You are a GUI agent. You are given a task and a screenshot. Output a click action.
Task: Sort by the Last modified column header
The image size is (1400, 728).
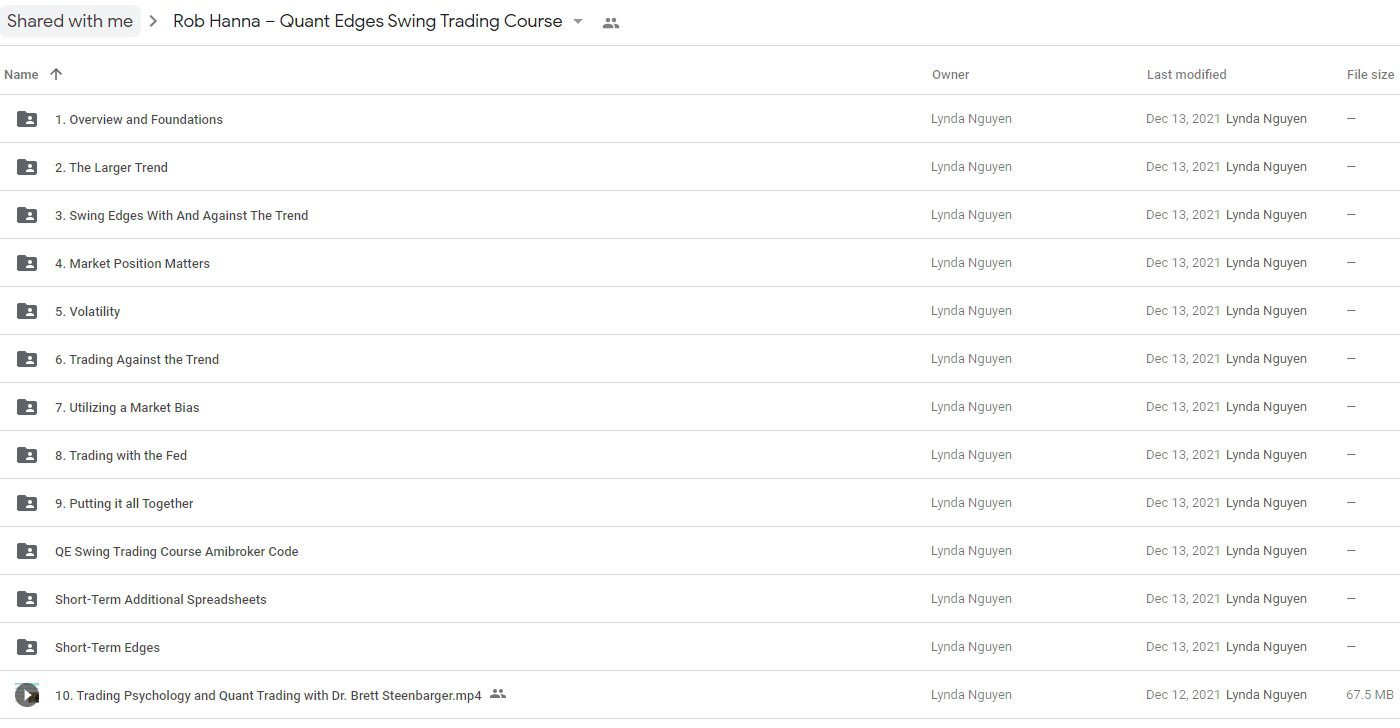pos(1186,74)
